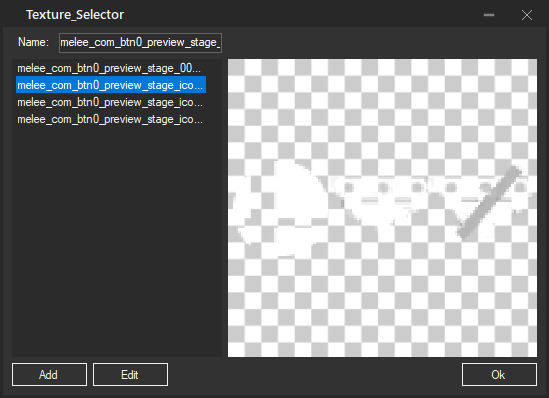Viewport: 549px width, 398px height.
Task: Select the melee_com_btn0_preview_stage_00 list entry
Action: coord(110,68)
